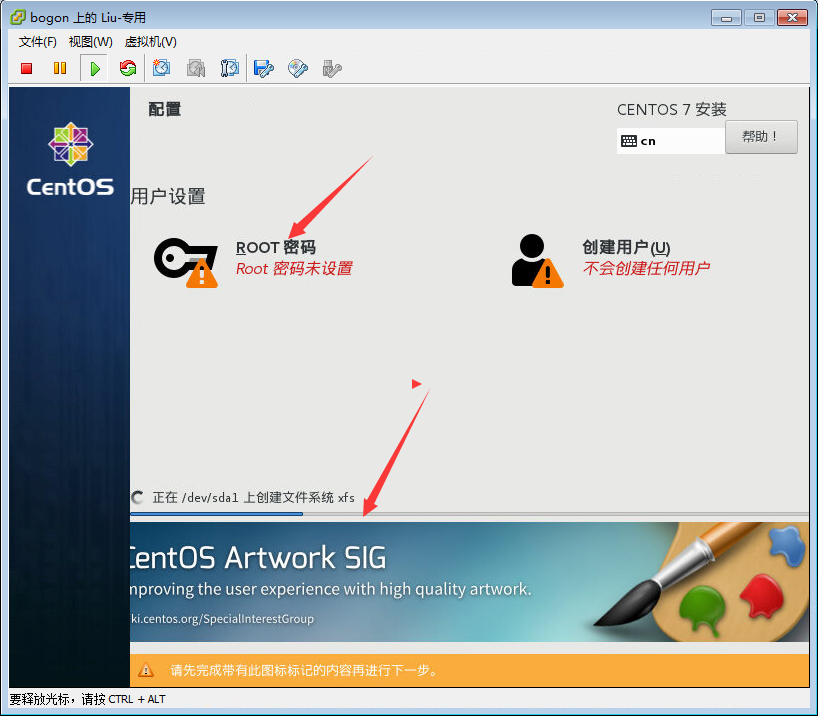Open the 虚拟机(V) menu
The width and height of the screenshot is (818, 716).
(151, 41)
